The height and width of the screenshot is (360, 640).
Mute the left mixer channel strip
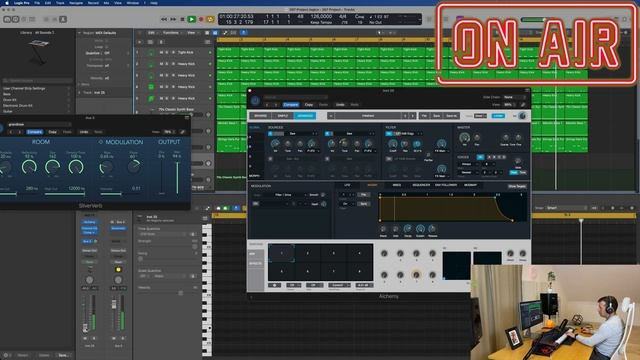point(85,338)
